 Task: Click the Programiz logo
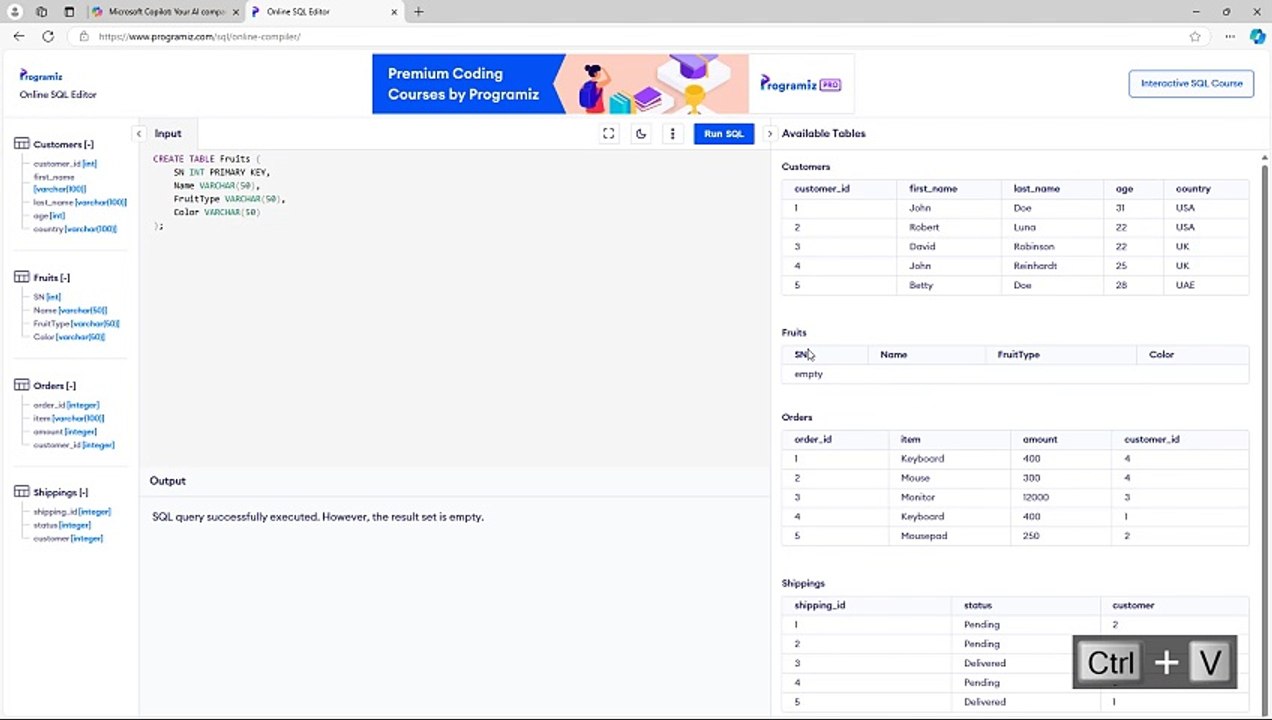[x=41, y=76]
